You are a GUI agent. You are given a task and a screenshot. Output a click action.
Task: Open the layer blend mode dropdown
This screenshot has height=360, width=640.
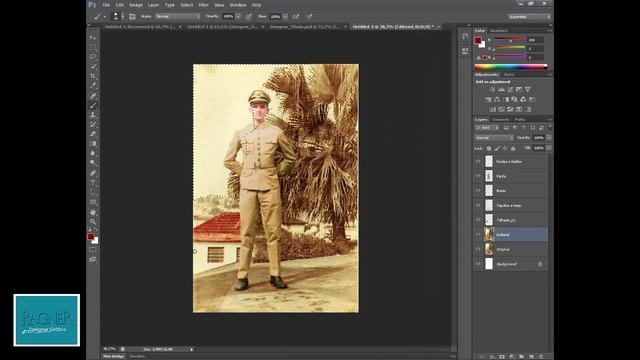coord(494,138)
